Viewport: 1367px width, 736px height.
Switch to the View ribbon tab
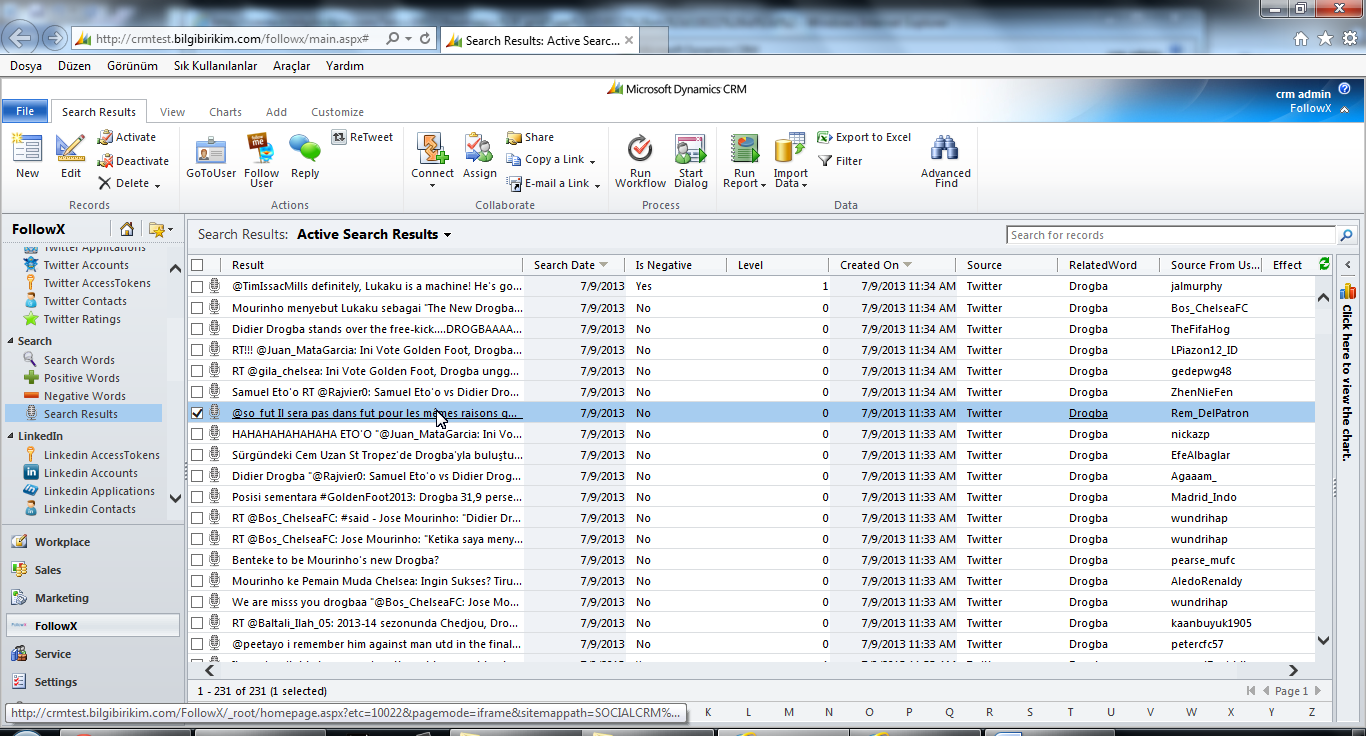pos(172,112)
